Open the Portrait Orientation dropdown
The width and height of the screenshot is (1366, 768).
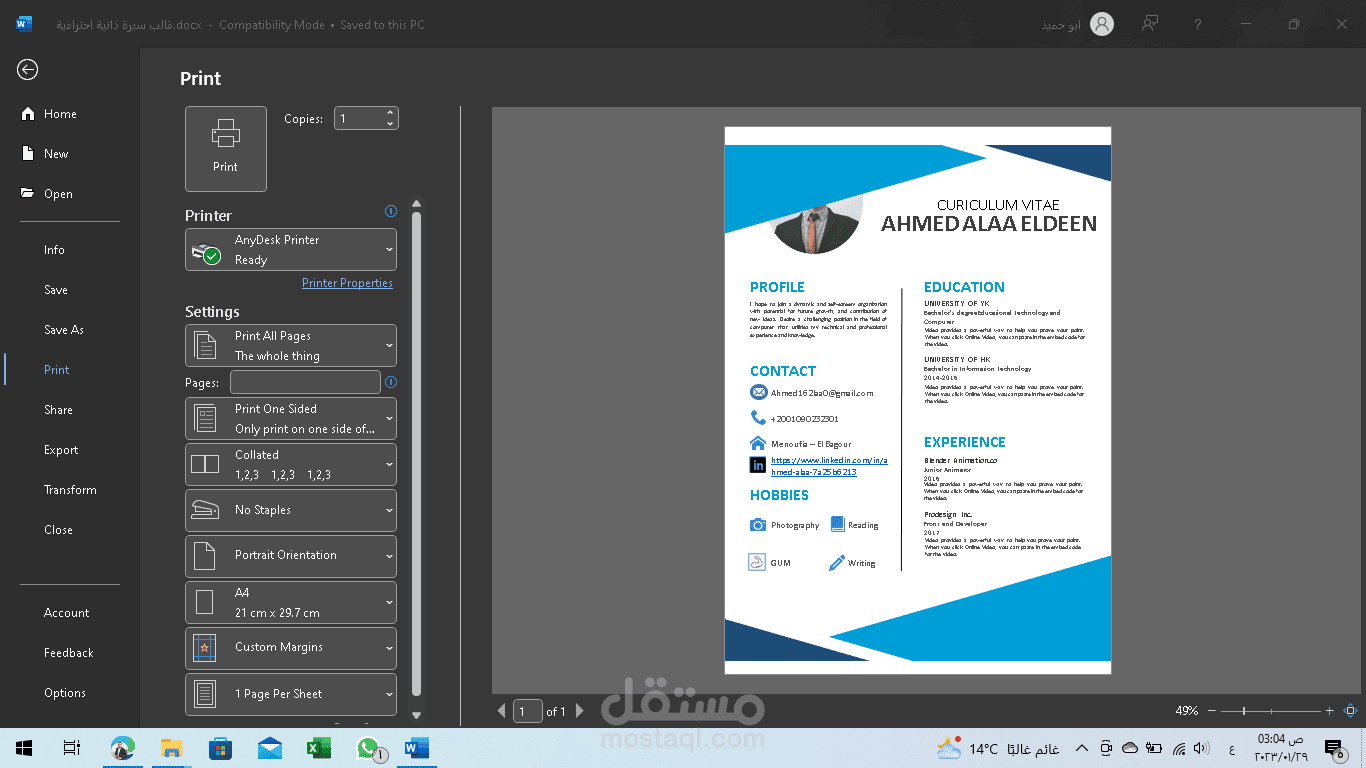pos(291,557)
